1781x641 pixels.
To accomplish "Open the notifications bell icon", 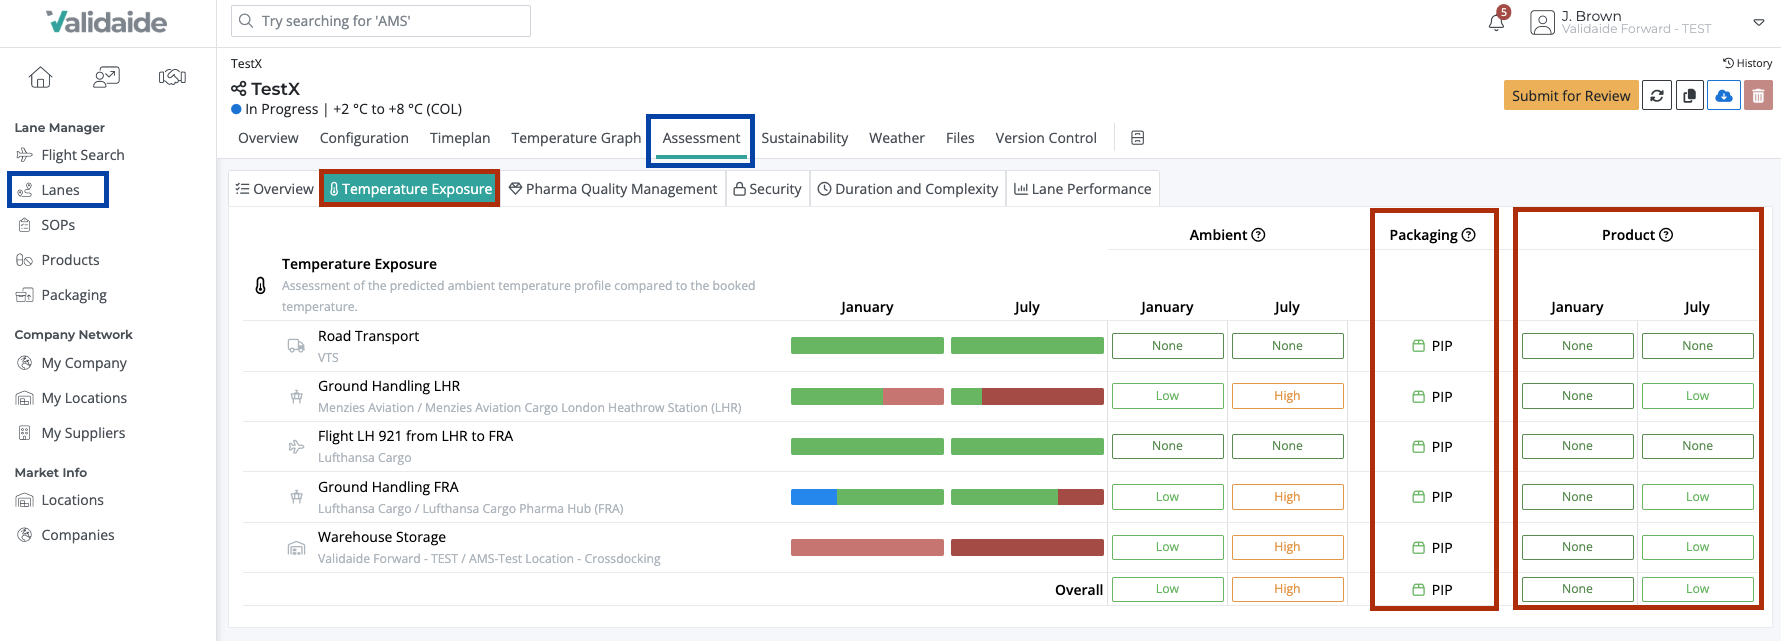I will 1496,21.
